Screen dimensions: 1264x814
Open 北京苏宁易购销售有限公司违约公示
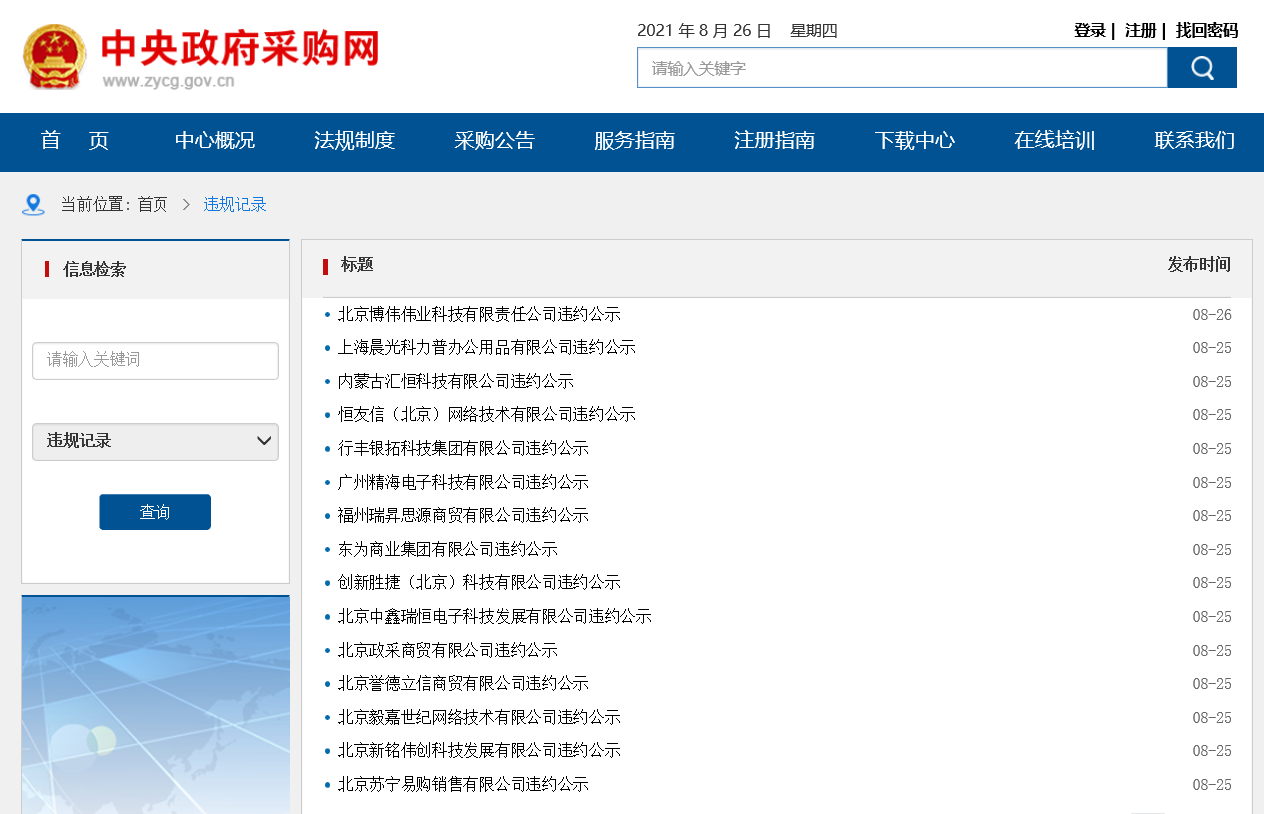(463, 785)
